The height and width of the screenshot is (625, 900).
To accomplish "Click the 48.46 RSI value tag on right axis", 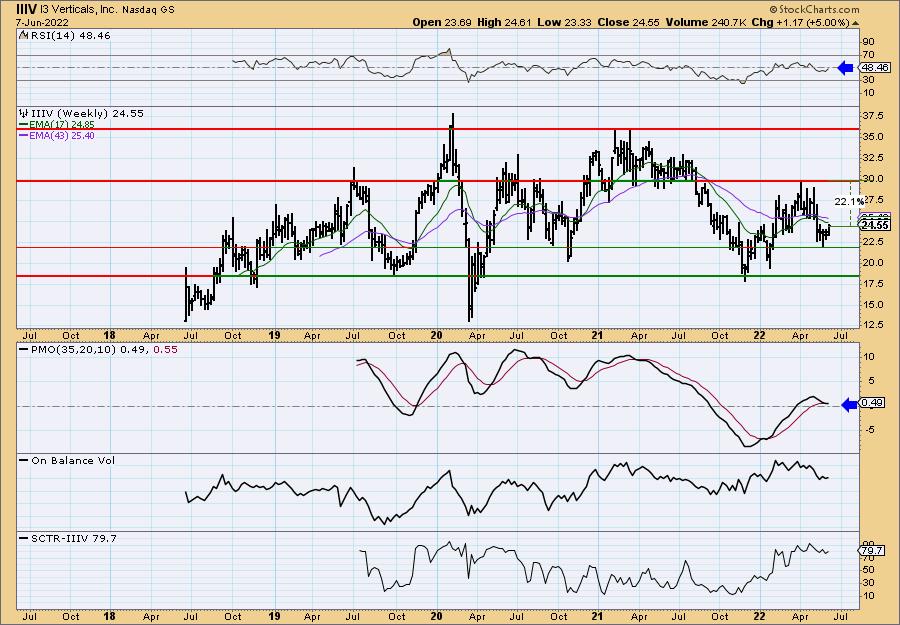I will click(x=875, y=68).
